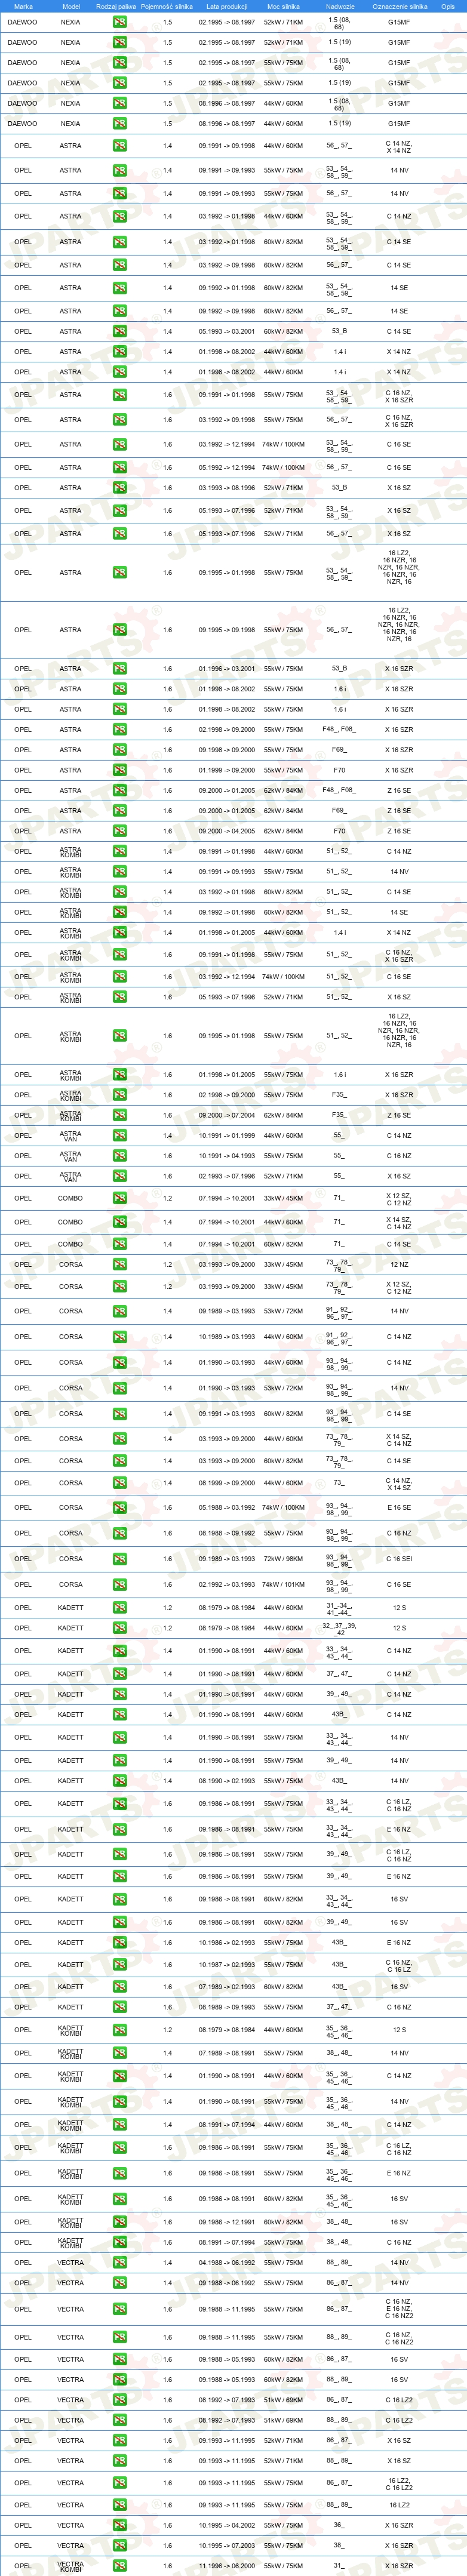Click fuel icon in CORSA E 16 SE row
467x2576 pixels.
[119, 1508]
